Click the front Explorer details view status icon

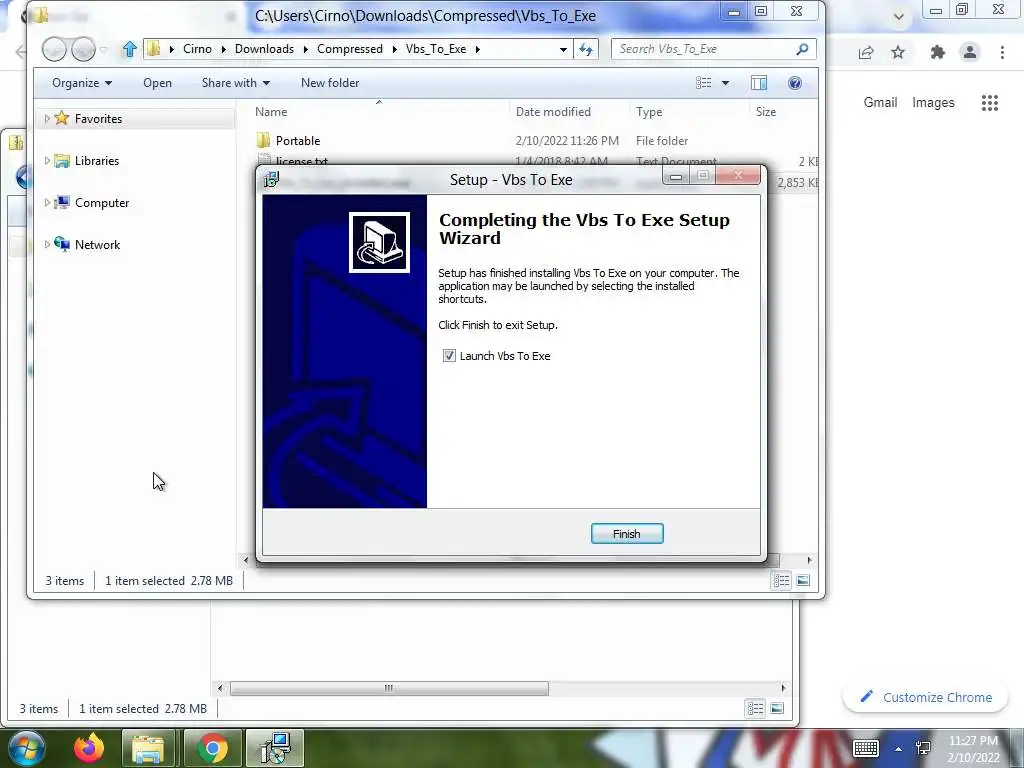(781, 581)
